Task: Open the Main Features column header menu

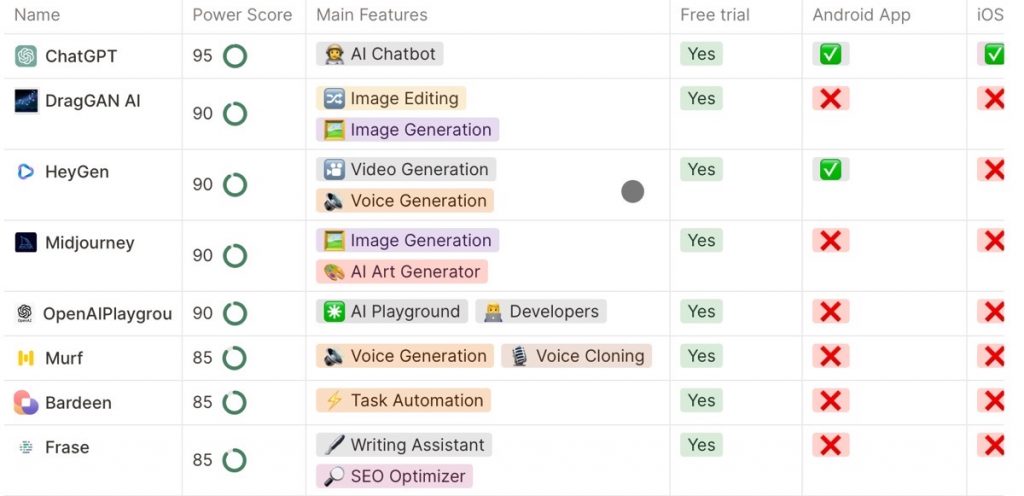Action: pyautogui.click(x=372, y=15)
